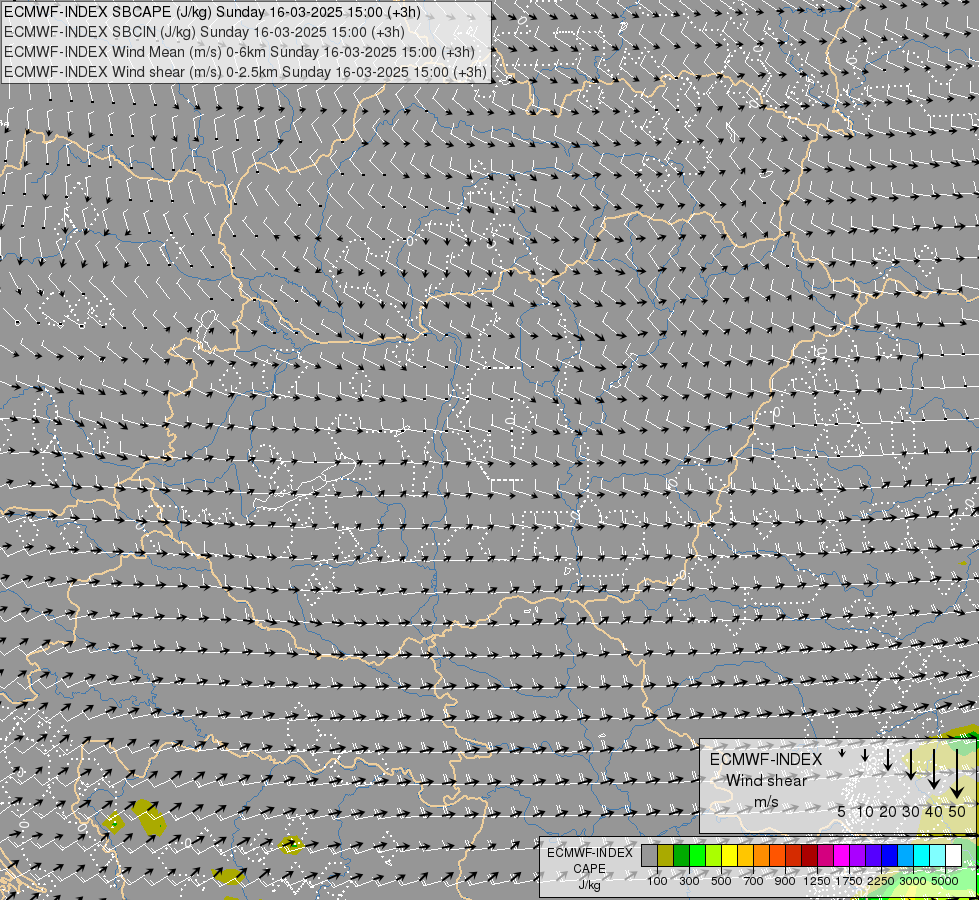Click the 5000 value on CAPE scale
This screenshot has width=979, height=900.
coord(945,881)
